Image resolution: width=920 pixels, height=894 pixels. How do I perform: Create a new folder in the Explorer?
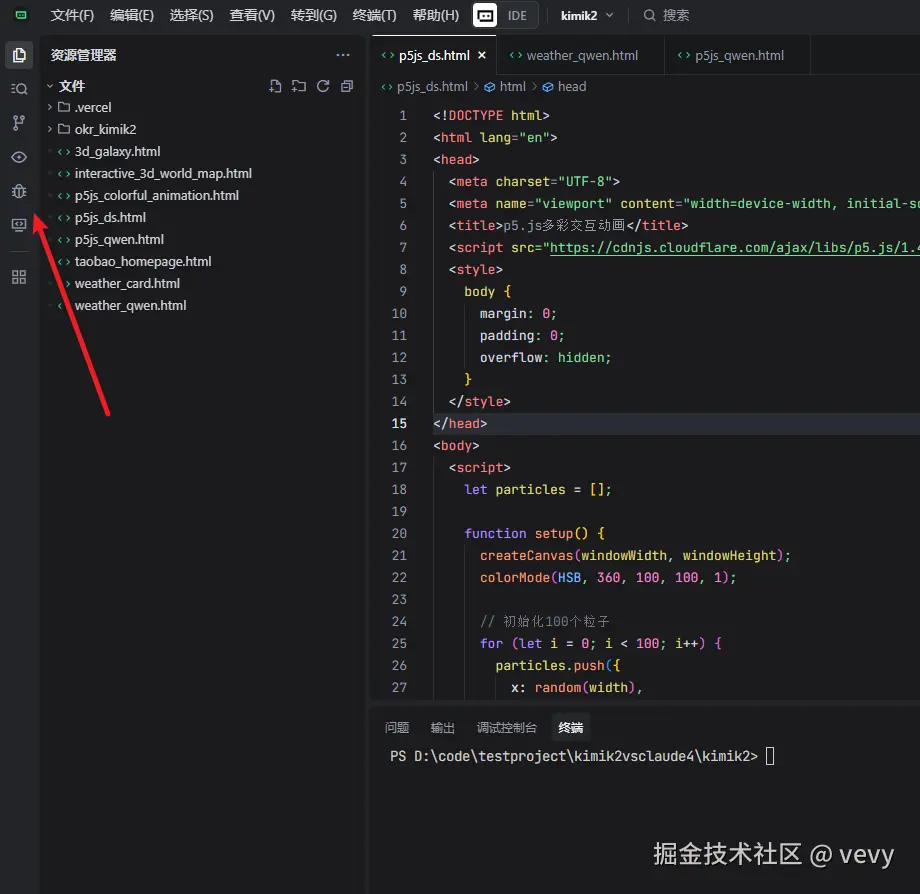[299, 87]
